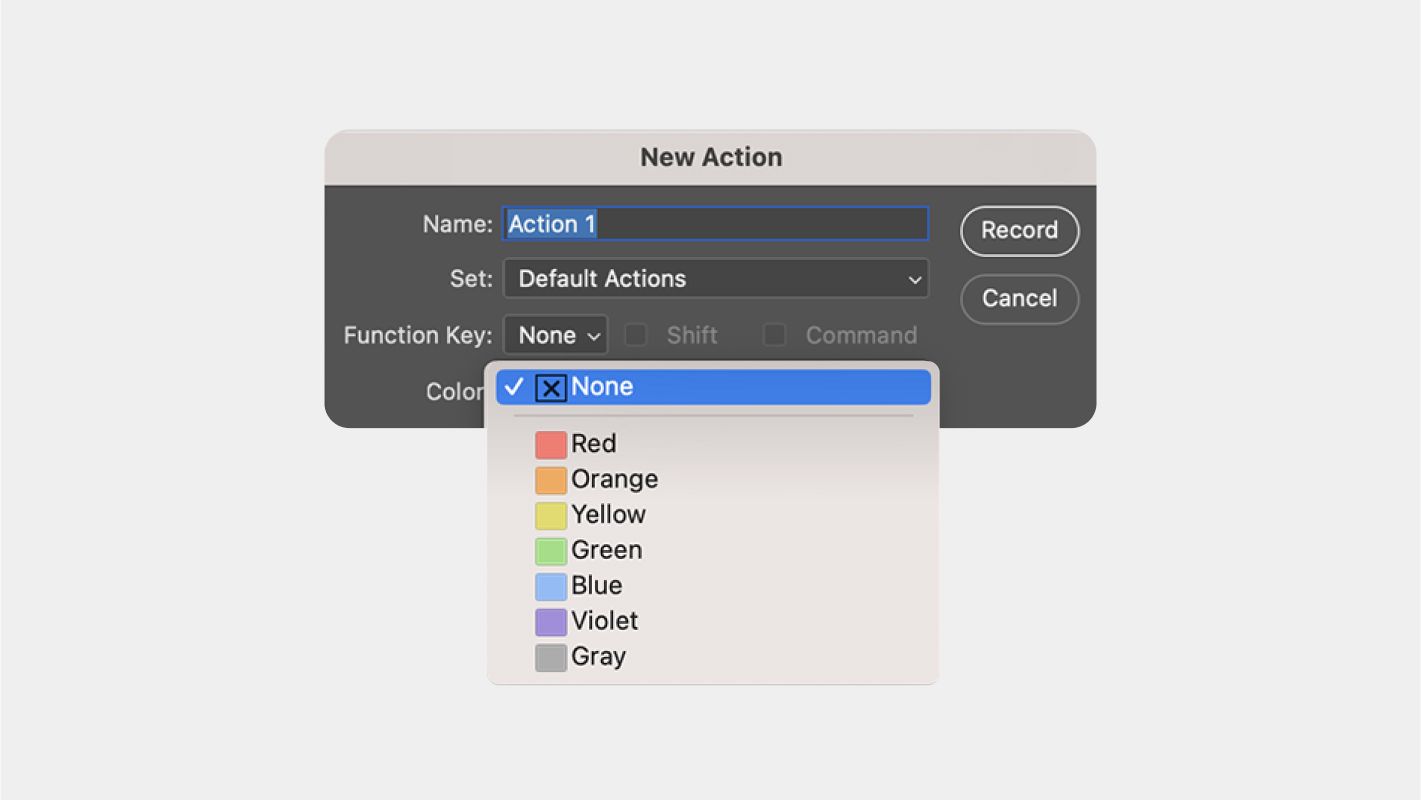
Task: Click the chevron arrow in the Set dropdown
Action: pyautogui.click(x=914, y=280)
